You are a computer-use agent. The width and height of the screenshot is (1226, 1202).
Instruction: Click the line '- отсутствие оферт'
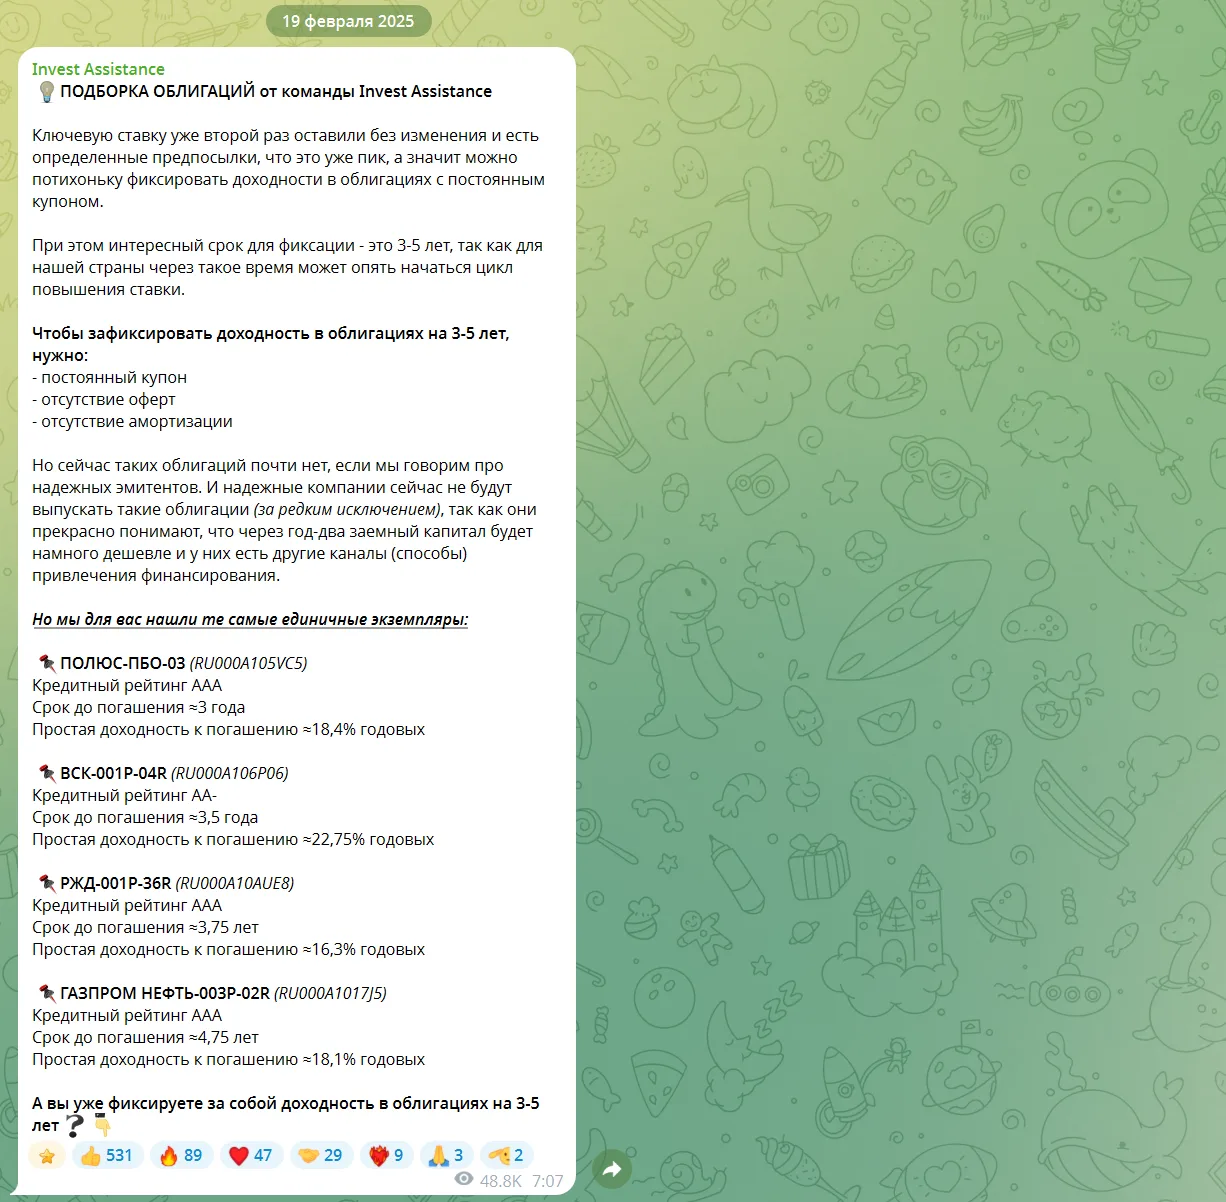point(104,399)
